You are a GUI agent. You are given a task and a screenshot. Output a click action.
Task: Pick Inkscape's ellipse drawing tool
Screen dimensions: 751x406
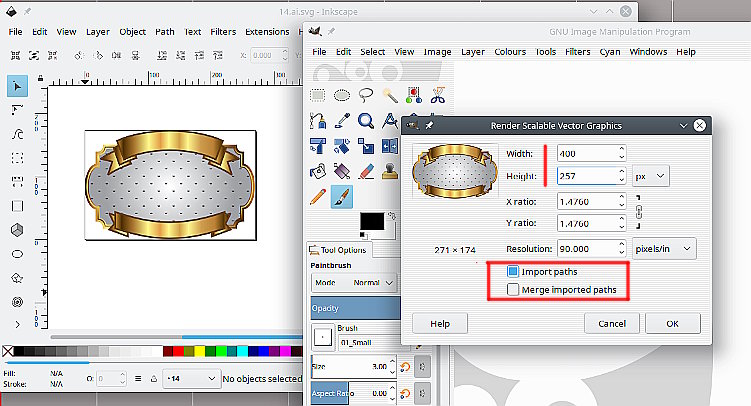[17, 254]
